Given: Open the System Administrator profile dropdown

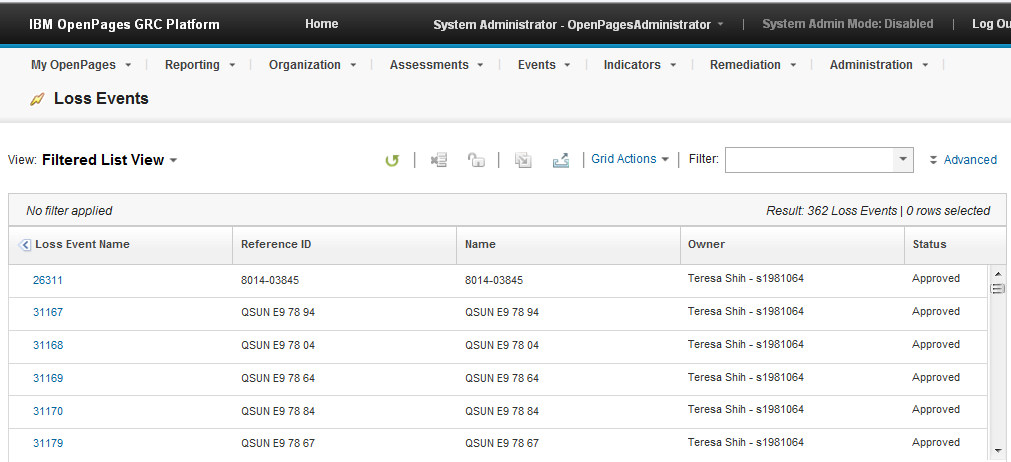Looking at the screenshot, I should tap(578, 24).
